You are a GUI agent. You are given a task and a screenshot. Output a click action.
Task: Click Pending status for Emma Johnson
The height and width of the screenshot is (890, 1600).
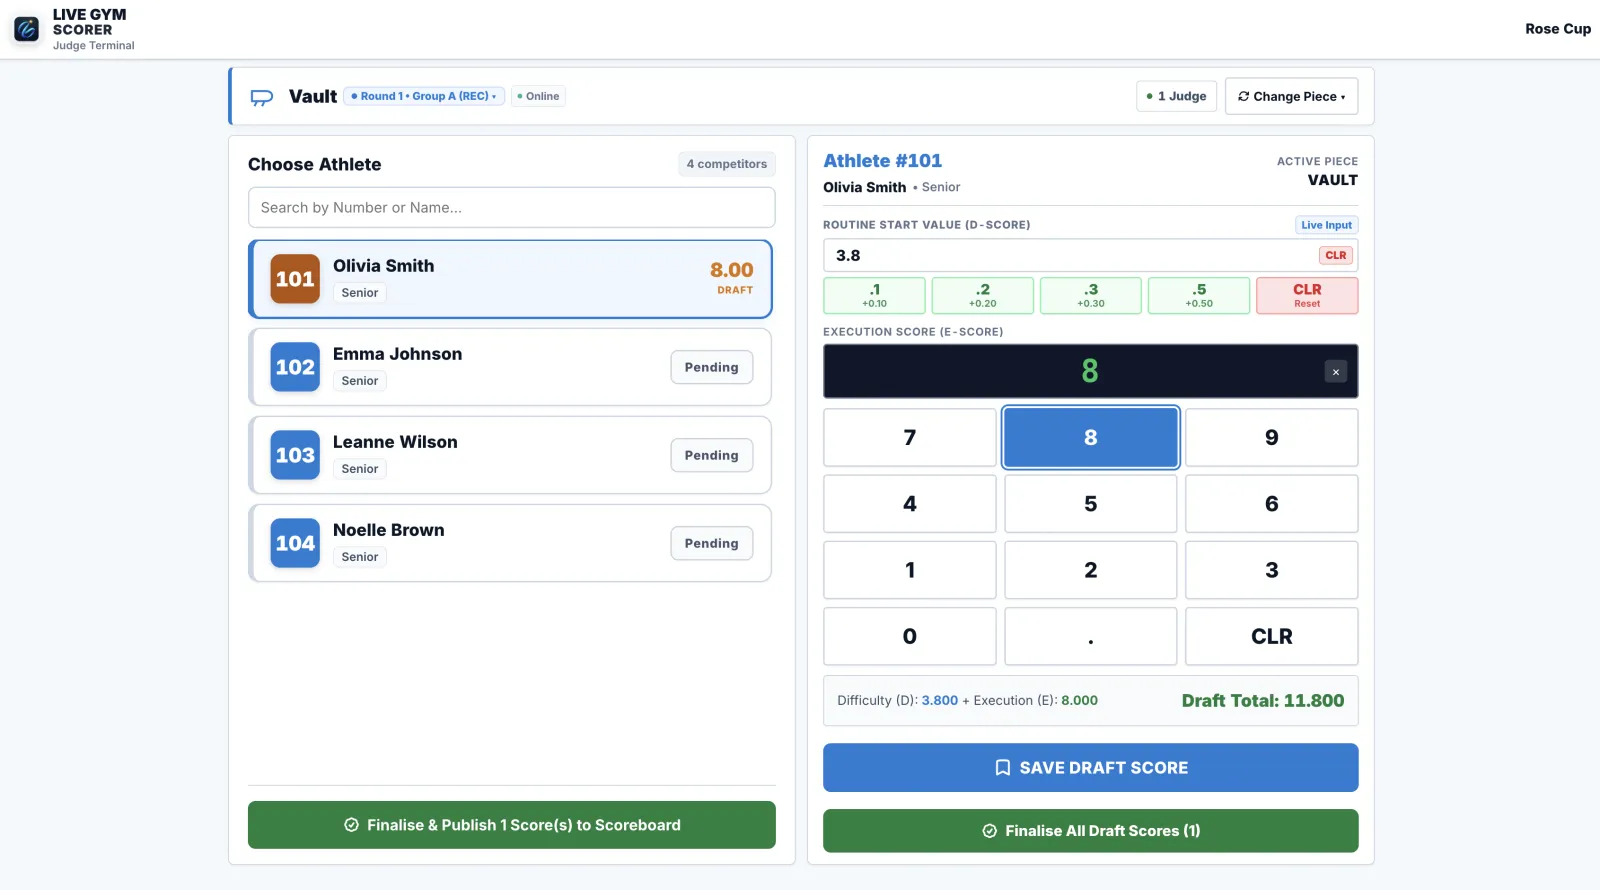(711, 367)
